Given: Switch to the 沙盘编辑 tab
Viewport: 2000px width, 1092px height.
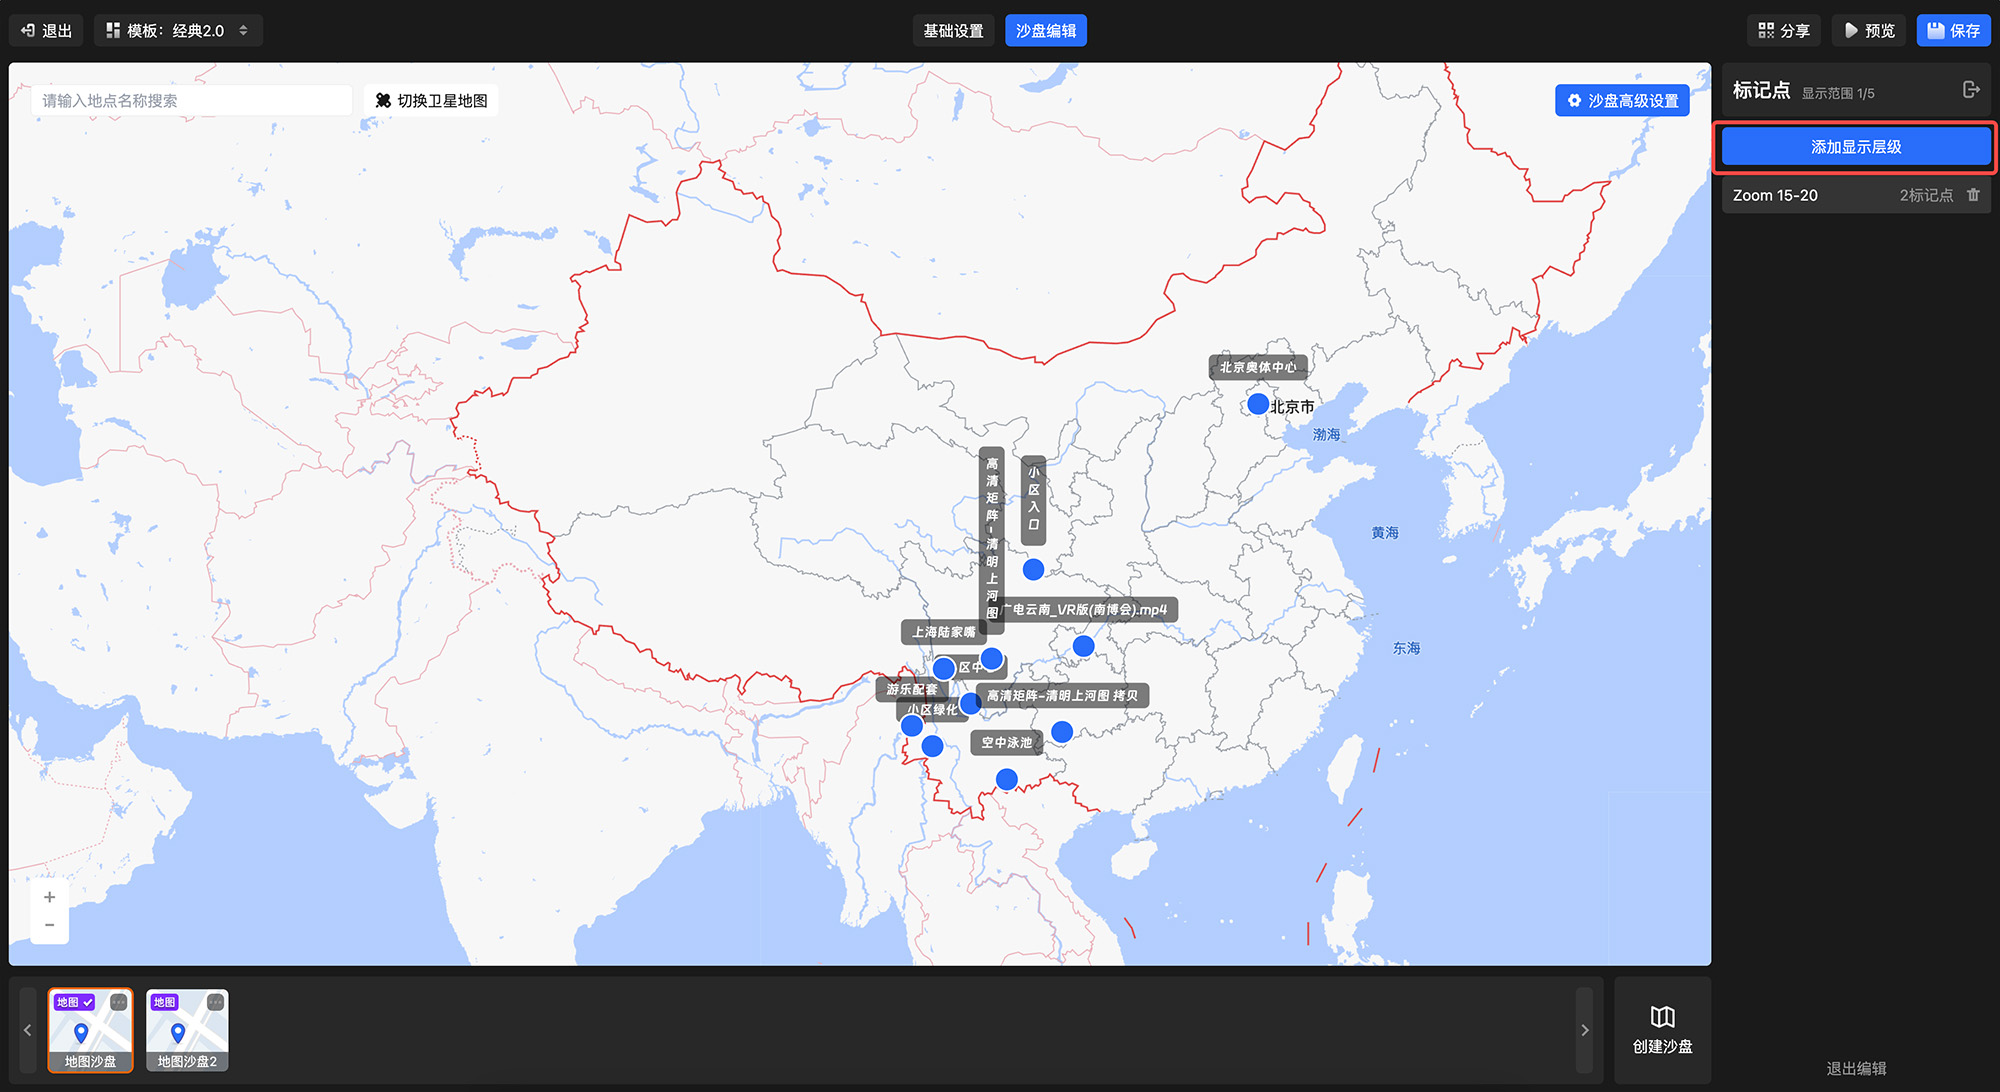Looking at the screenshot, I should coord(1045,31).
